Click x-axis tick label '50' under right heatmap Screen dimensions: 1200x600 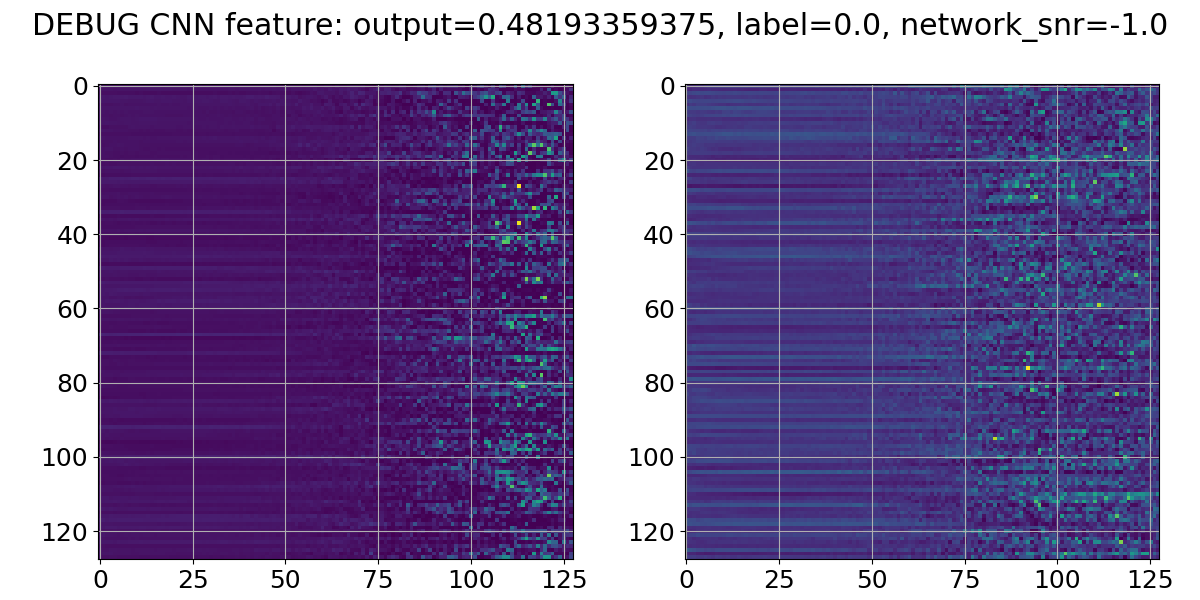pyautogui.click(x=872, y=579)
